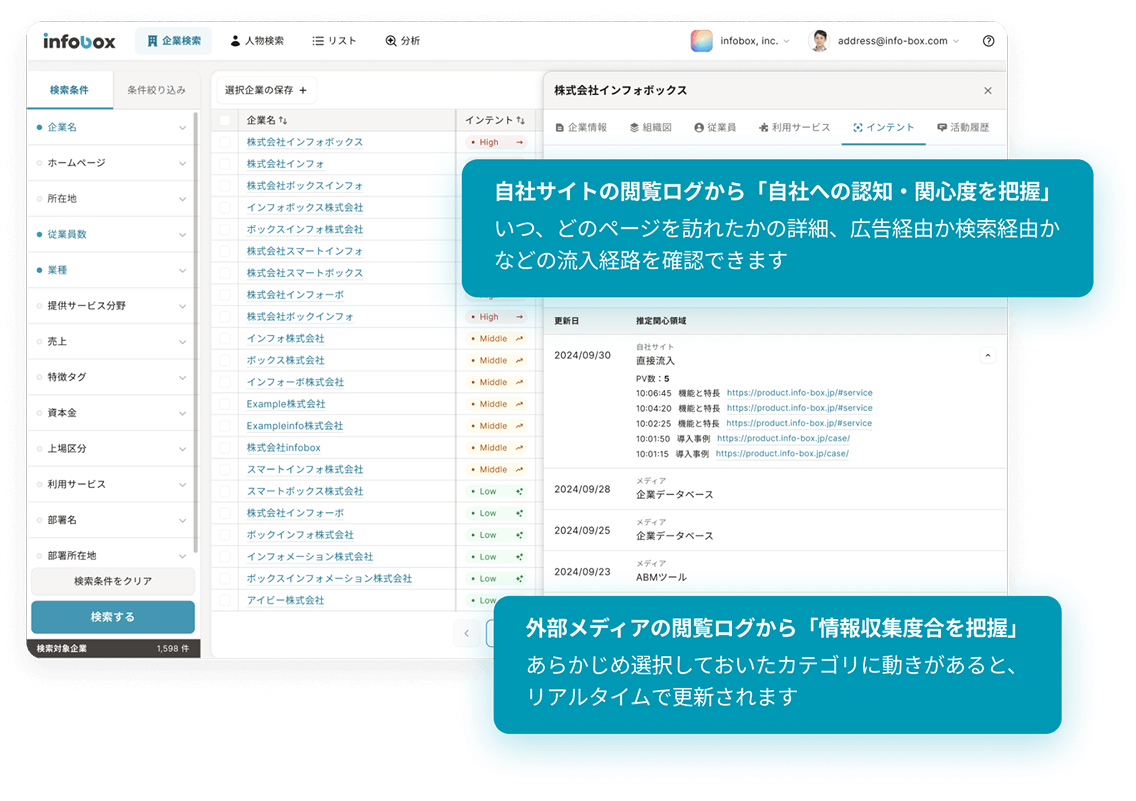Open the 10:06:45 product.info-box.jp/#service link
This screenshot has height=801, width=1136.
click(x=799, y=393)
